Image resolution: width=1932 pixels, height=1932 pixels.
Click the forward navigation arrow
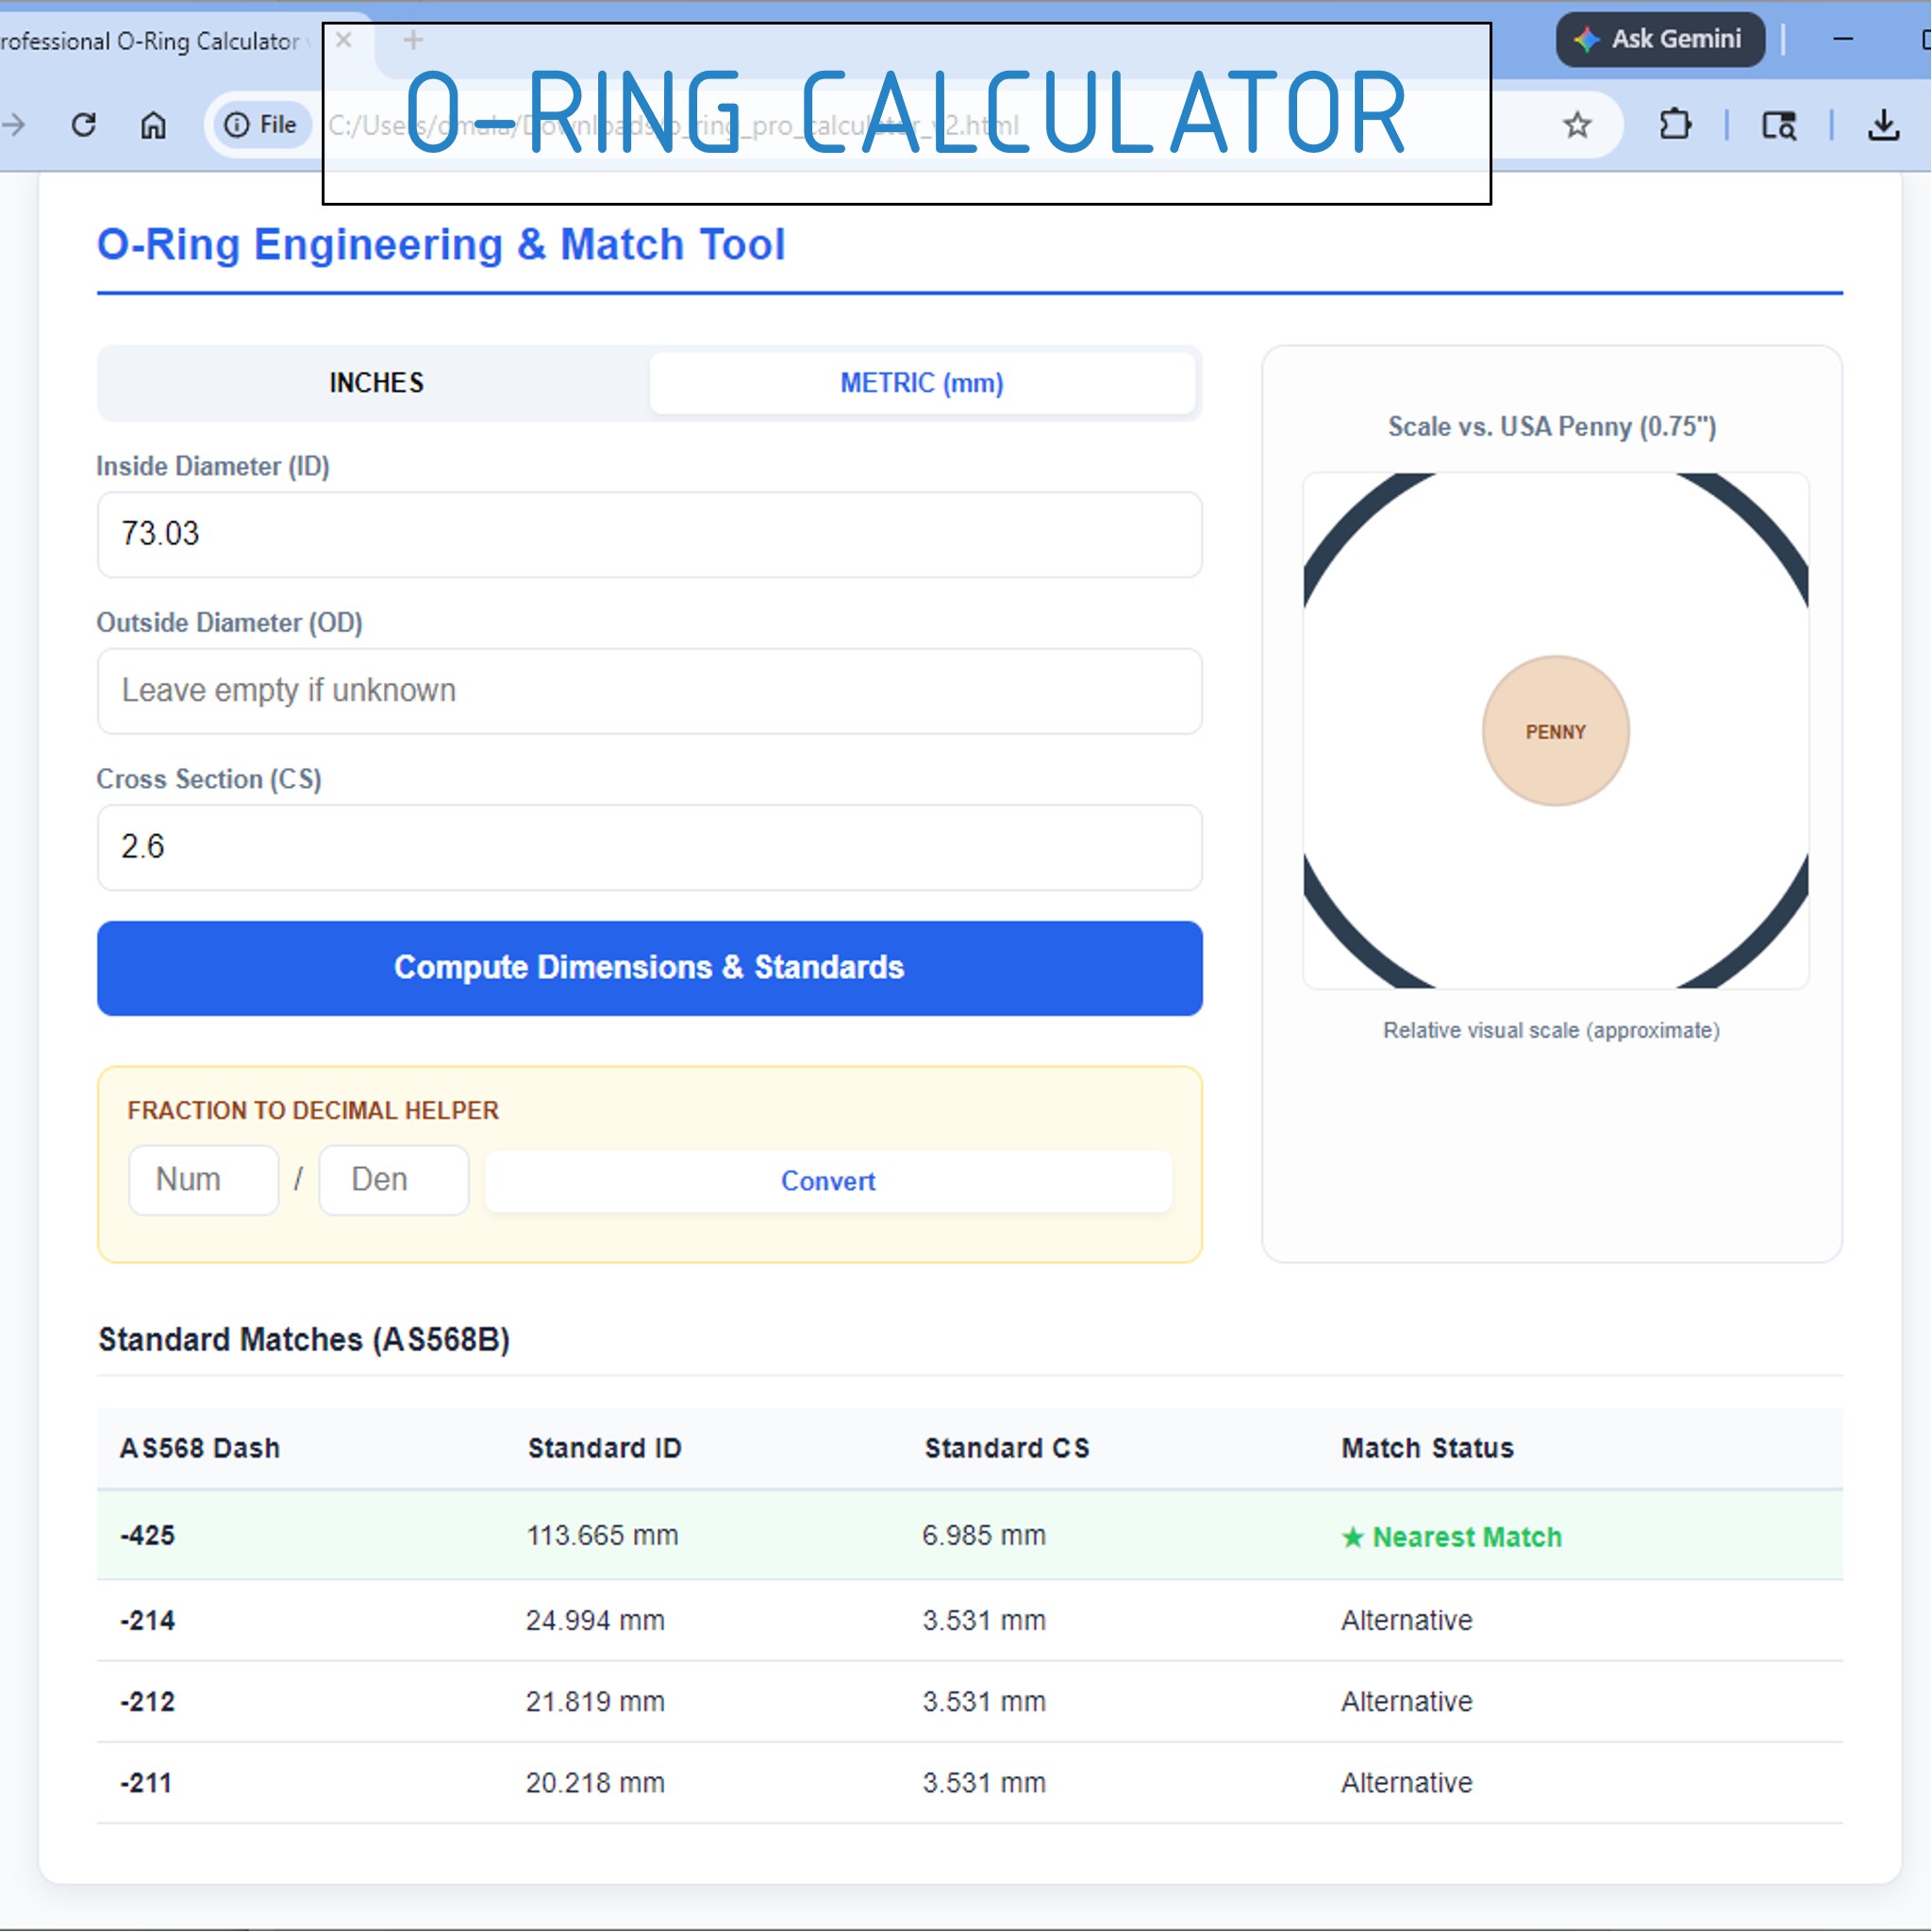[13, 125]
